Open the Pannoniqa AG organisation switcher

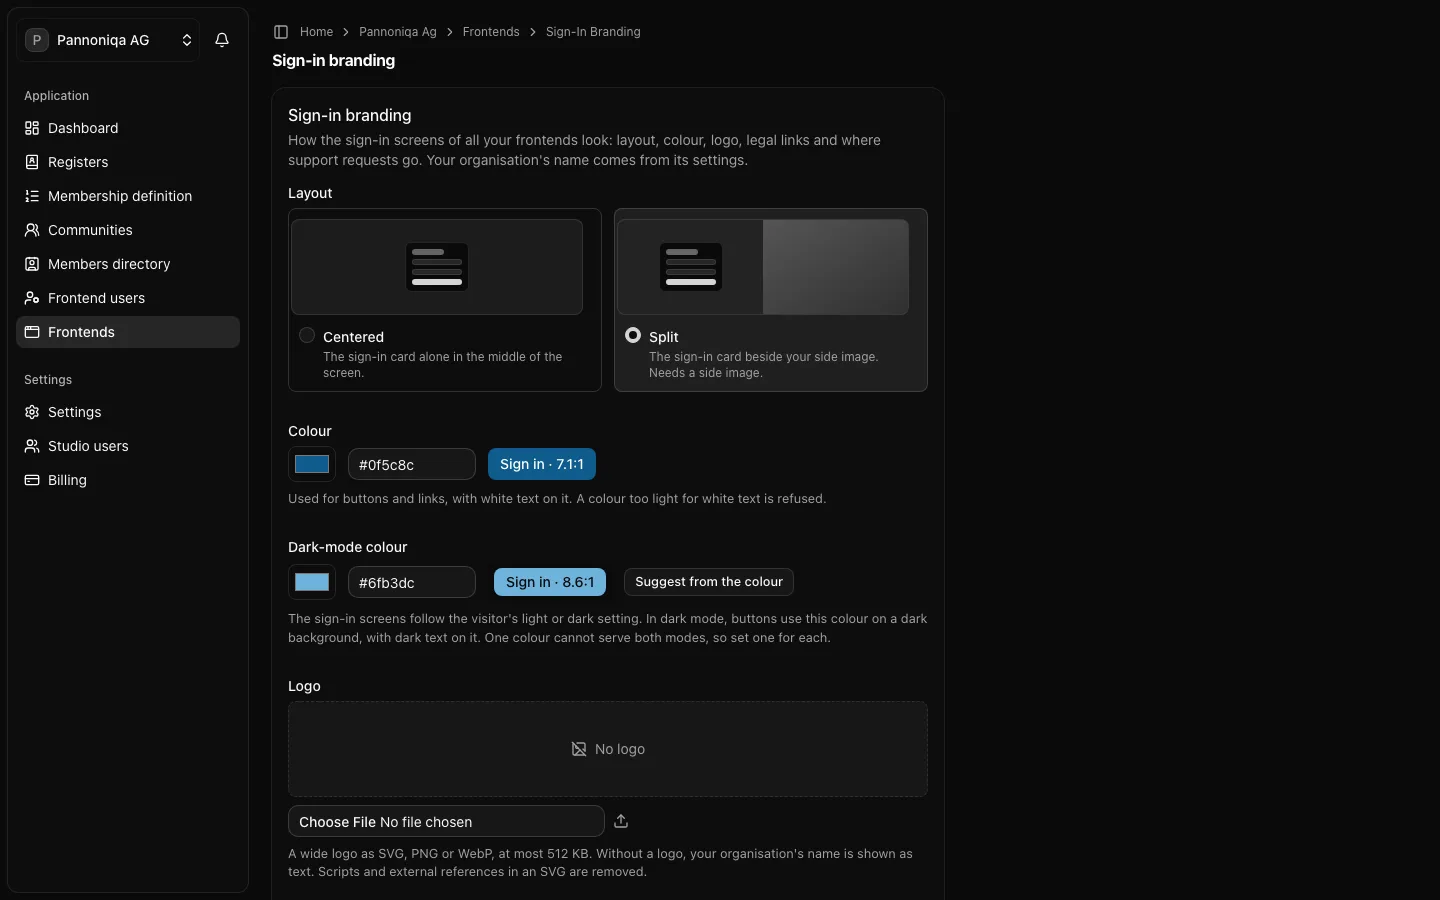click(108, 40)
